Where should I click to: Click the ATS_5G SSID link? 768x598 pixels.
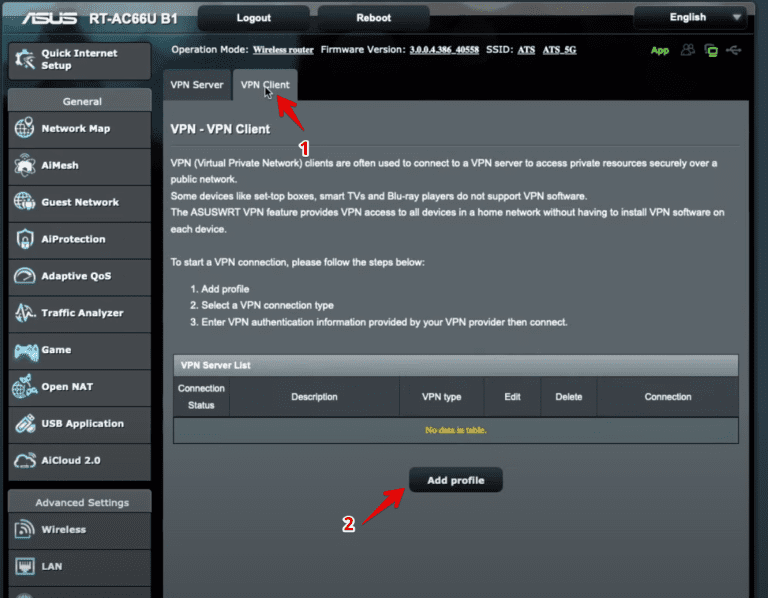(559, 50)
